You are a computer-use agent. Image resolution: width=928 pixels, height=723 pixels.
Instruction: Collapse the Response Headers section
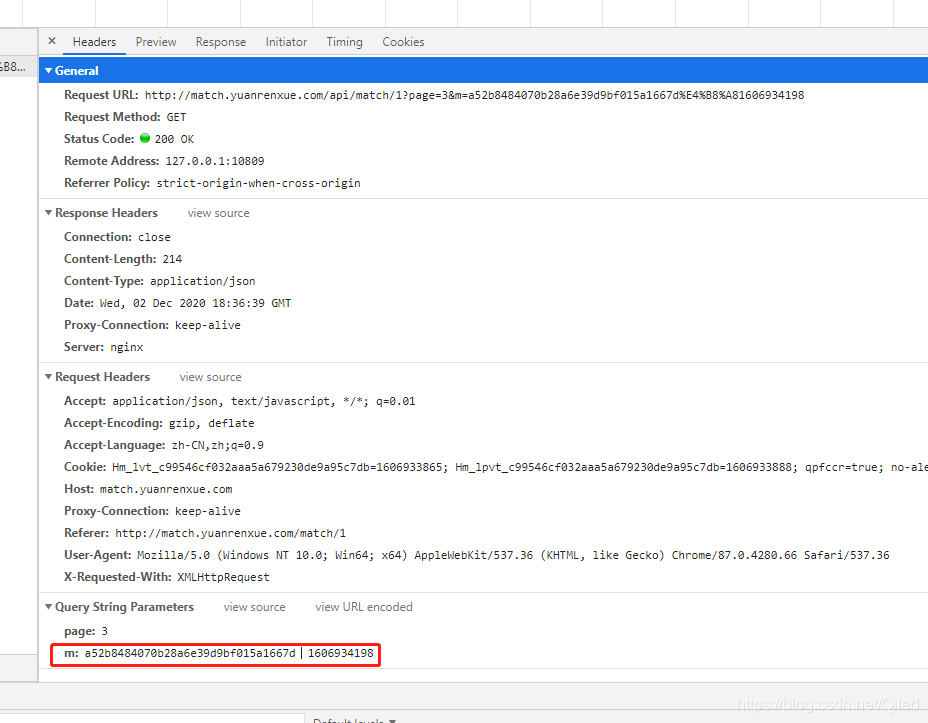[x=49, y=212]
